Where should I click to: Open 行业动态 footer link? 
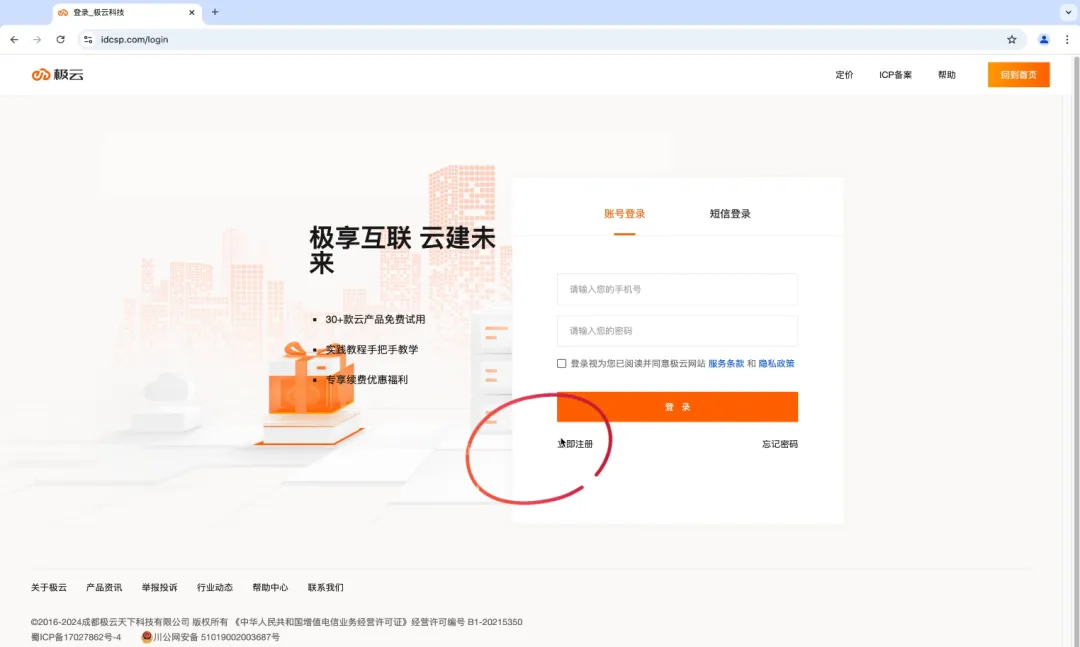[x=215, y=587]
